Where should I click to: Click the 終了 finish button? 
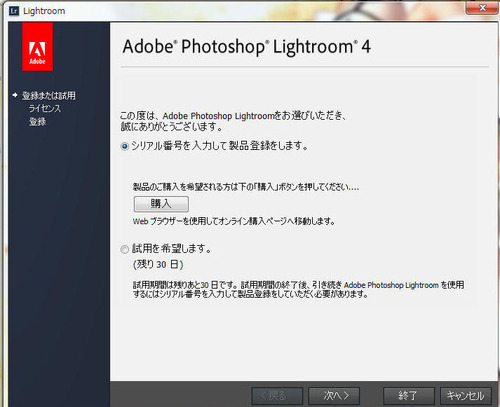tap(409, 396)
